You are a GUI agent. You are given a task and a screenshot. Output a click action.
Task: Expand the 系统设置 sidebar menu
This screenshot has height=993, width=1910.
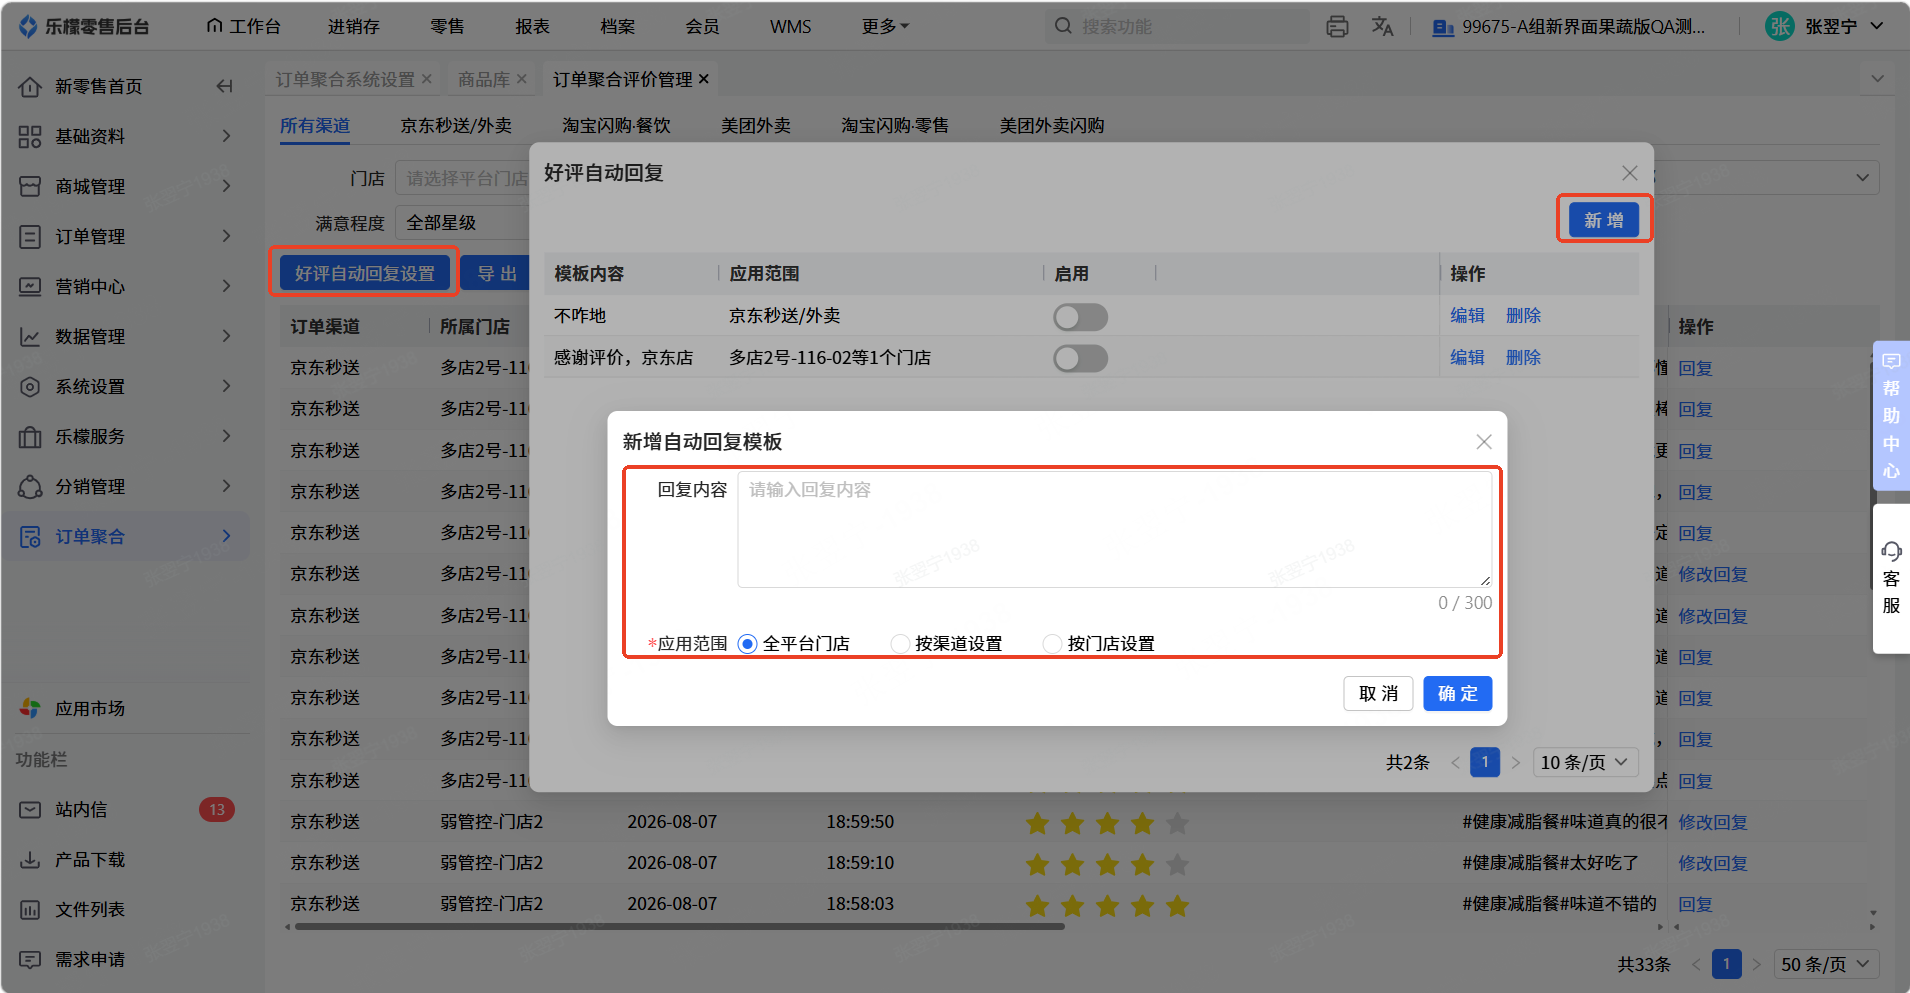click(x=227, y=386)
